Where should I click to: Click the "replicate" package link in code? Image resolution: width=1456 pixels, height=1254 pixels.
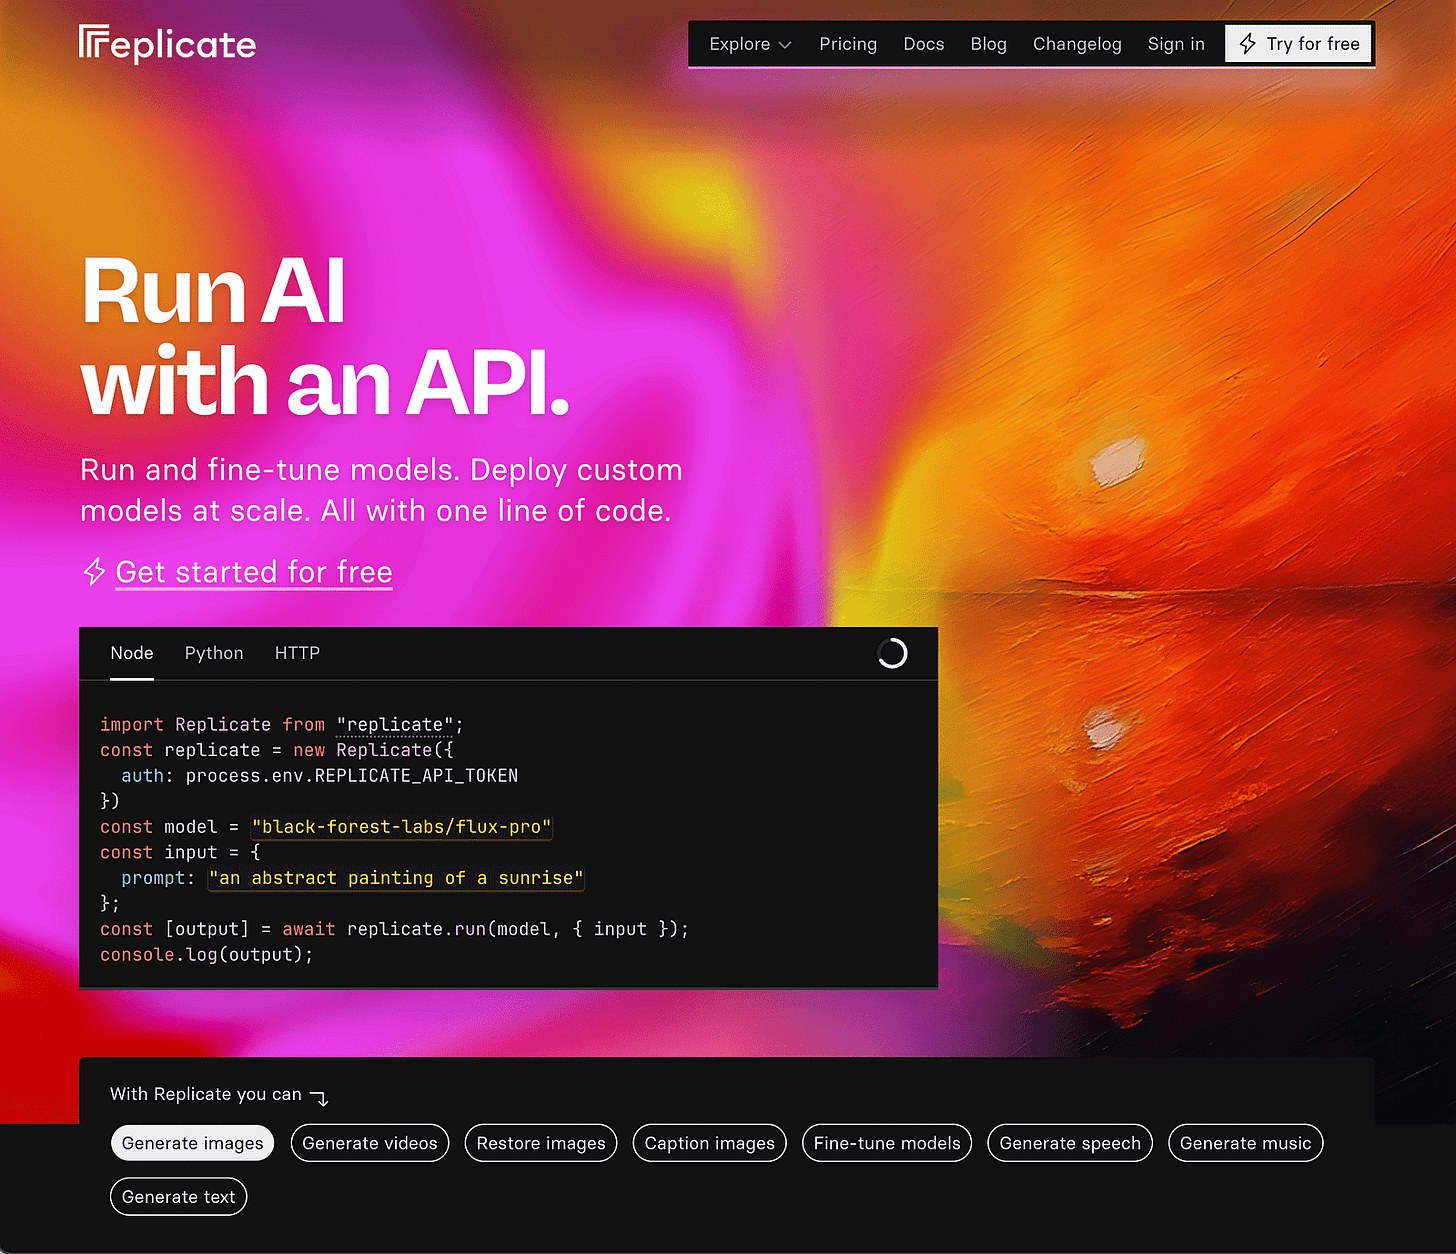(395, 724)
